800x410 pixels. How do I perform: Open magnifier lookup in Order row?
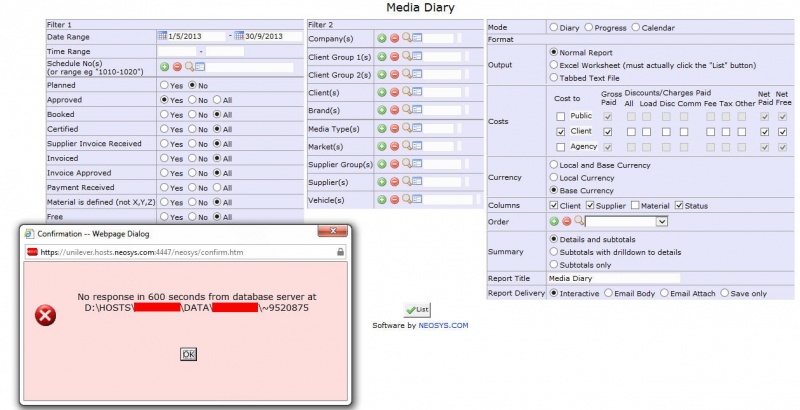click(579, 221)
